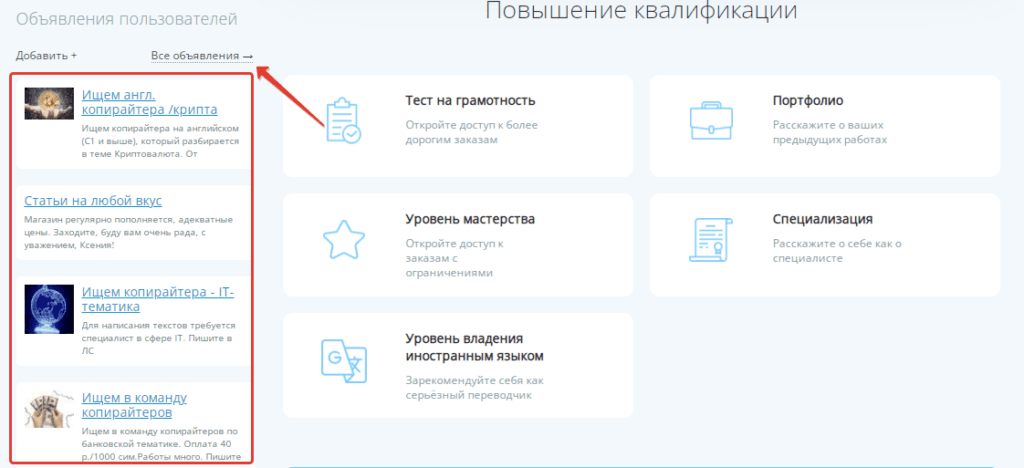Click Добавить + to add an ad
The height and width of the screenshot is (468, 1024).
46,55
